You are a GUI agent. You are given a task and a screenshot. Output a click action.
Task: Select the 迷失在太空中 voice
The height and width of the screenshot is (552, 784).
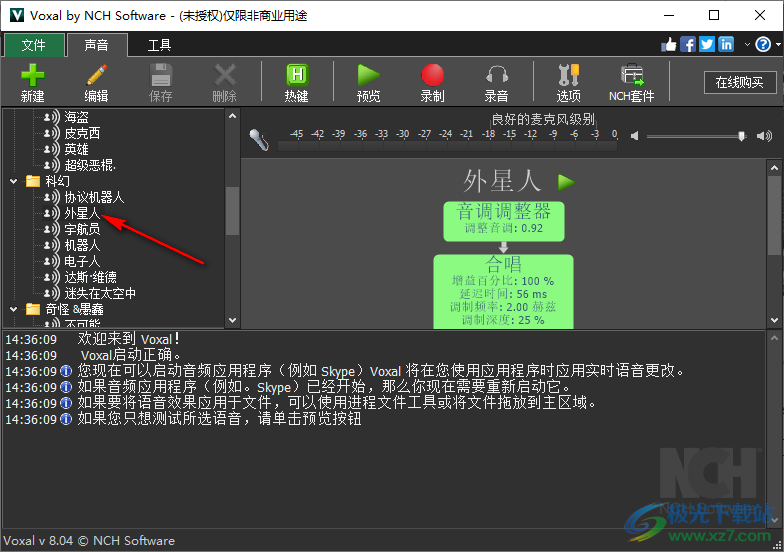tap(100, 294)
